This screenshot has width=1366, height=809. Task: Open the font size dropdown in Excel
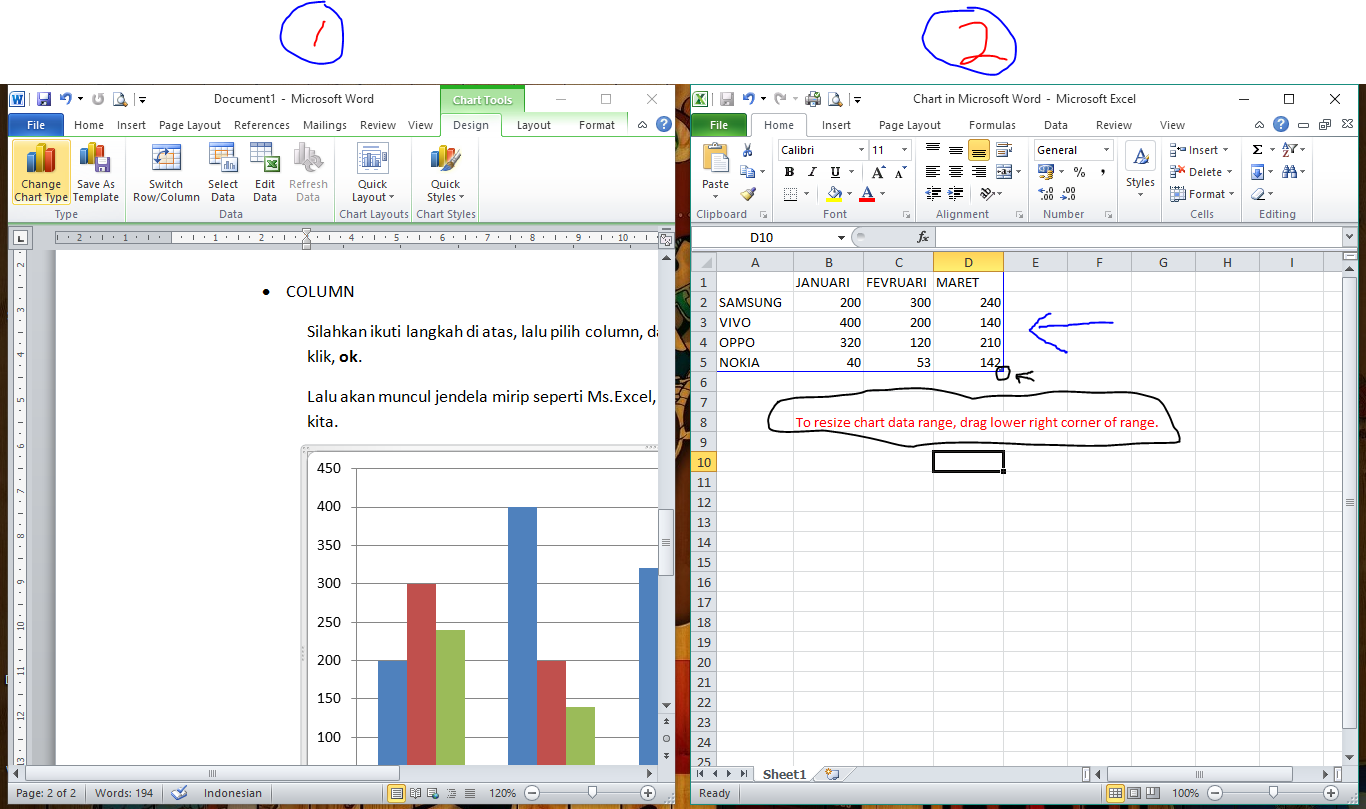(x=906, y=148)
